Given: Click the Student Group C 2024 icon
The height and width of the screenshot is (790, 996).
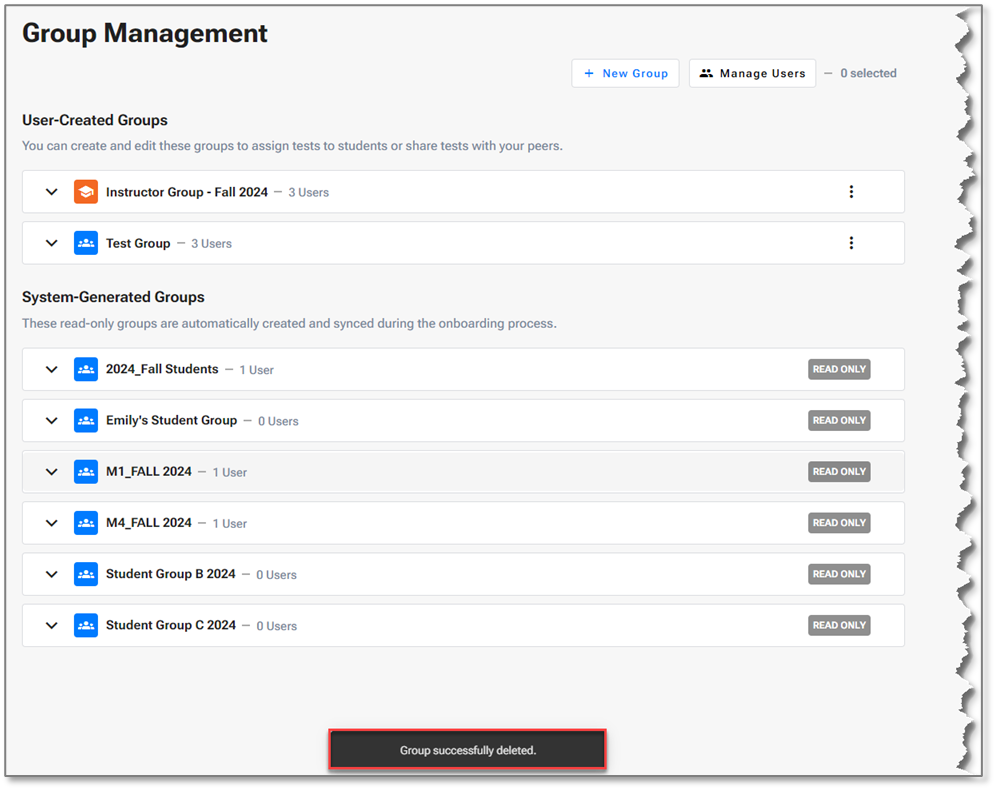Looking at the screenshot, I should click(86, 626).
